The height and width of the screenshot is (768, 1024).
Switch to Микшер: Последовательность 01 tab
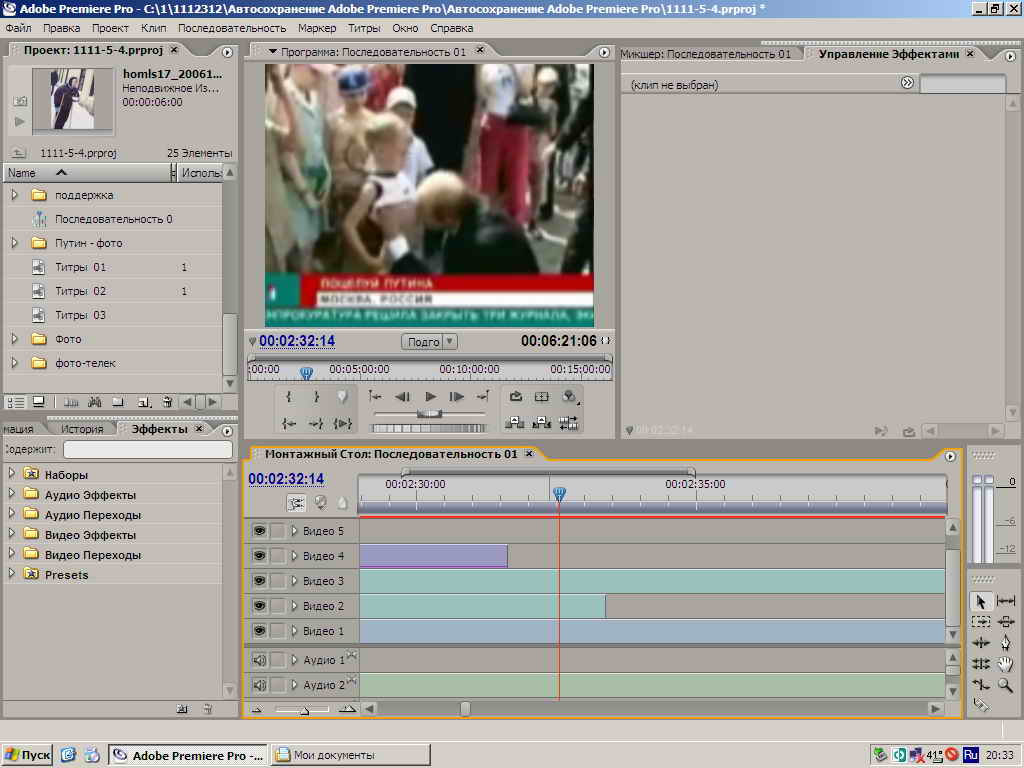point(705,54)
